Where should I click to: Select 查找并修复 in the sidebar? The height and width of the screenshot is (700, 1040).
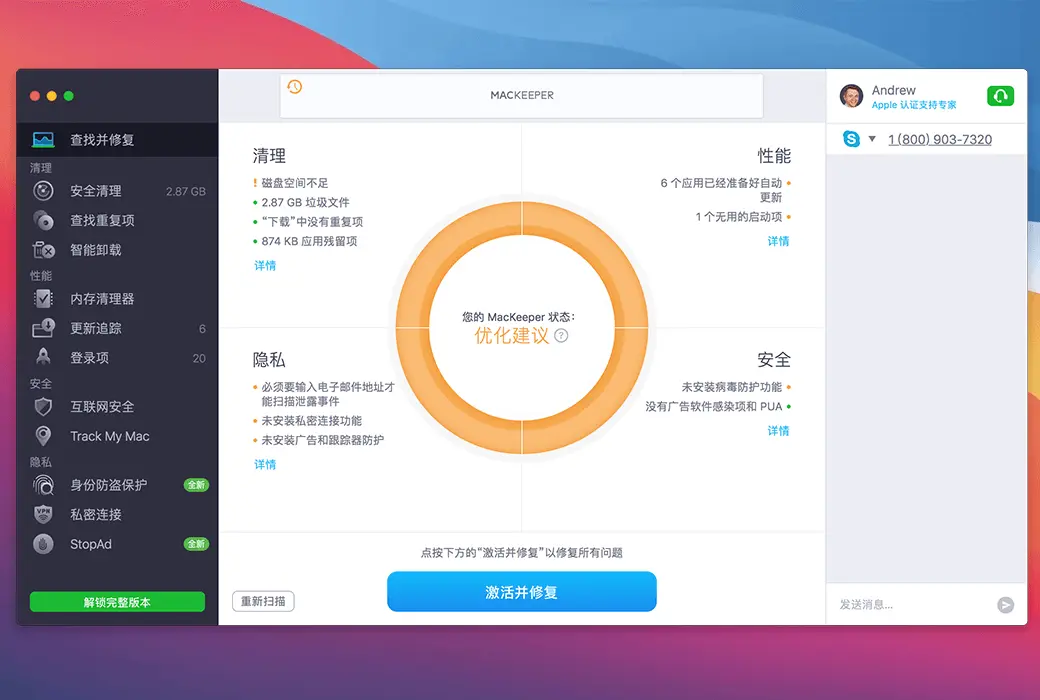coord(117,139)
